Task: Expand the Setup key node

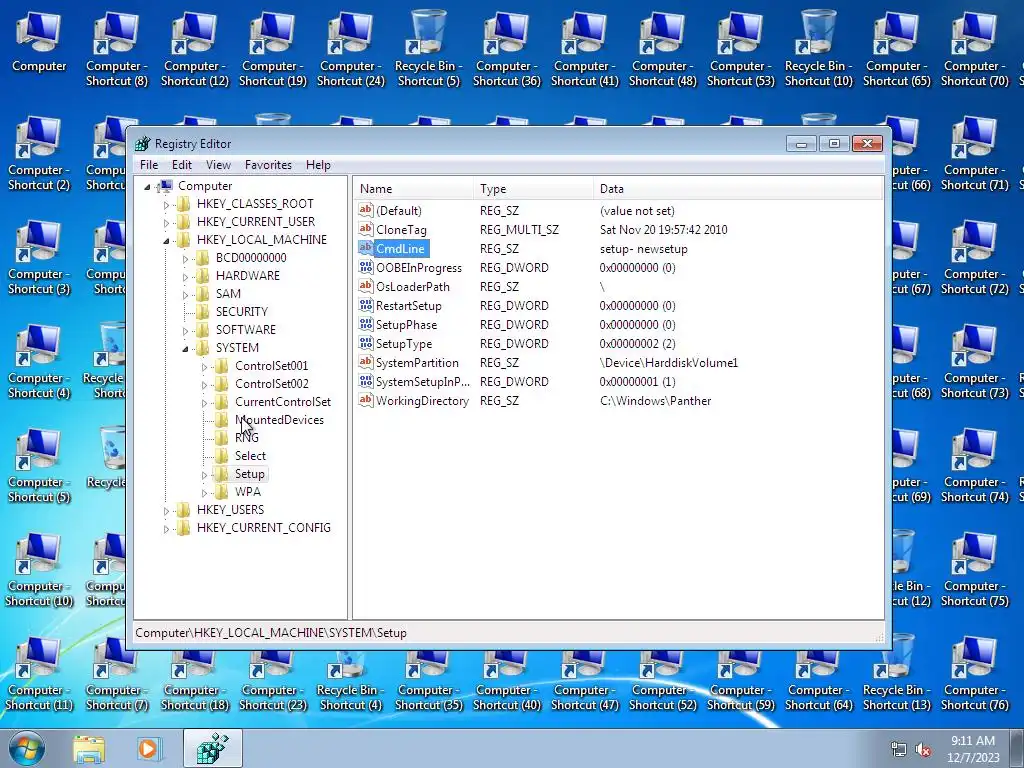Action: [204, 475]
